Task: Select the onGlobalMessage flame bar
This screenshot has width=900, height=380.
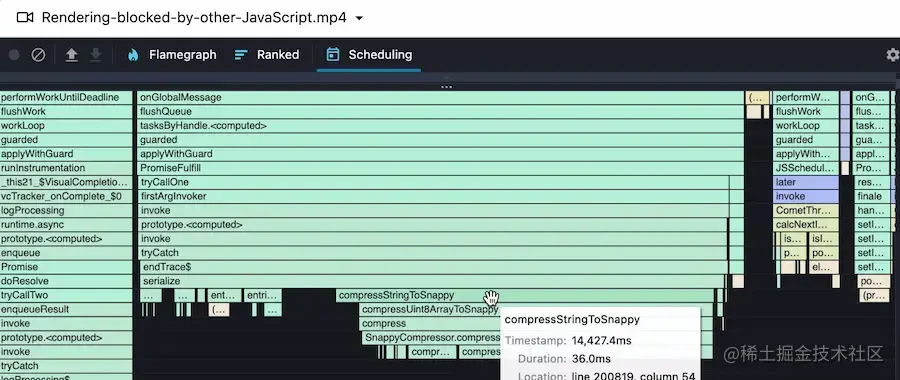Action: click(440, 98)
